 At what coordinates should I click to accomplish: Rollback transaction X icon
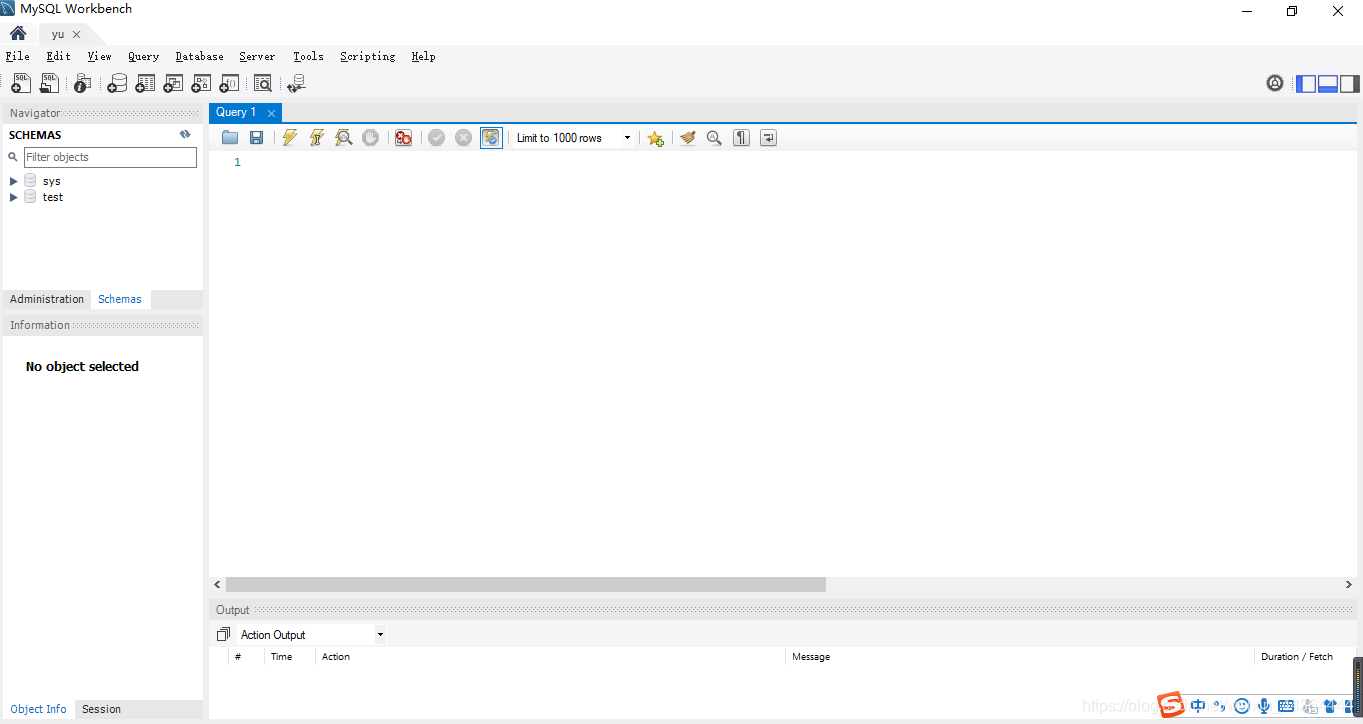(x=463, y=138)
